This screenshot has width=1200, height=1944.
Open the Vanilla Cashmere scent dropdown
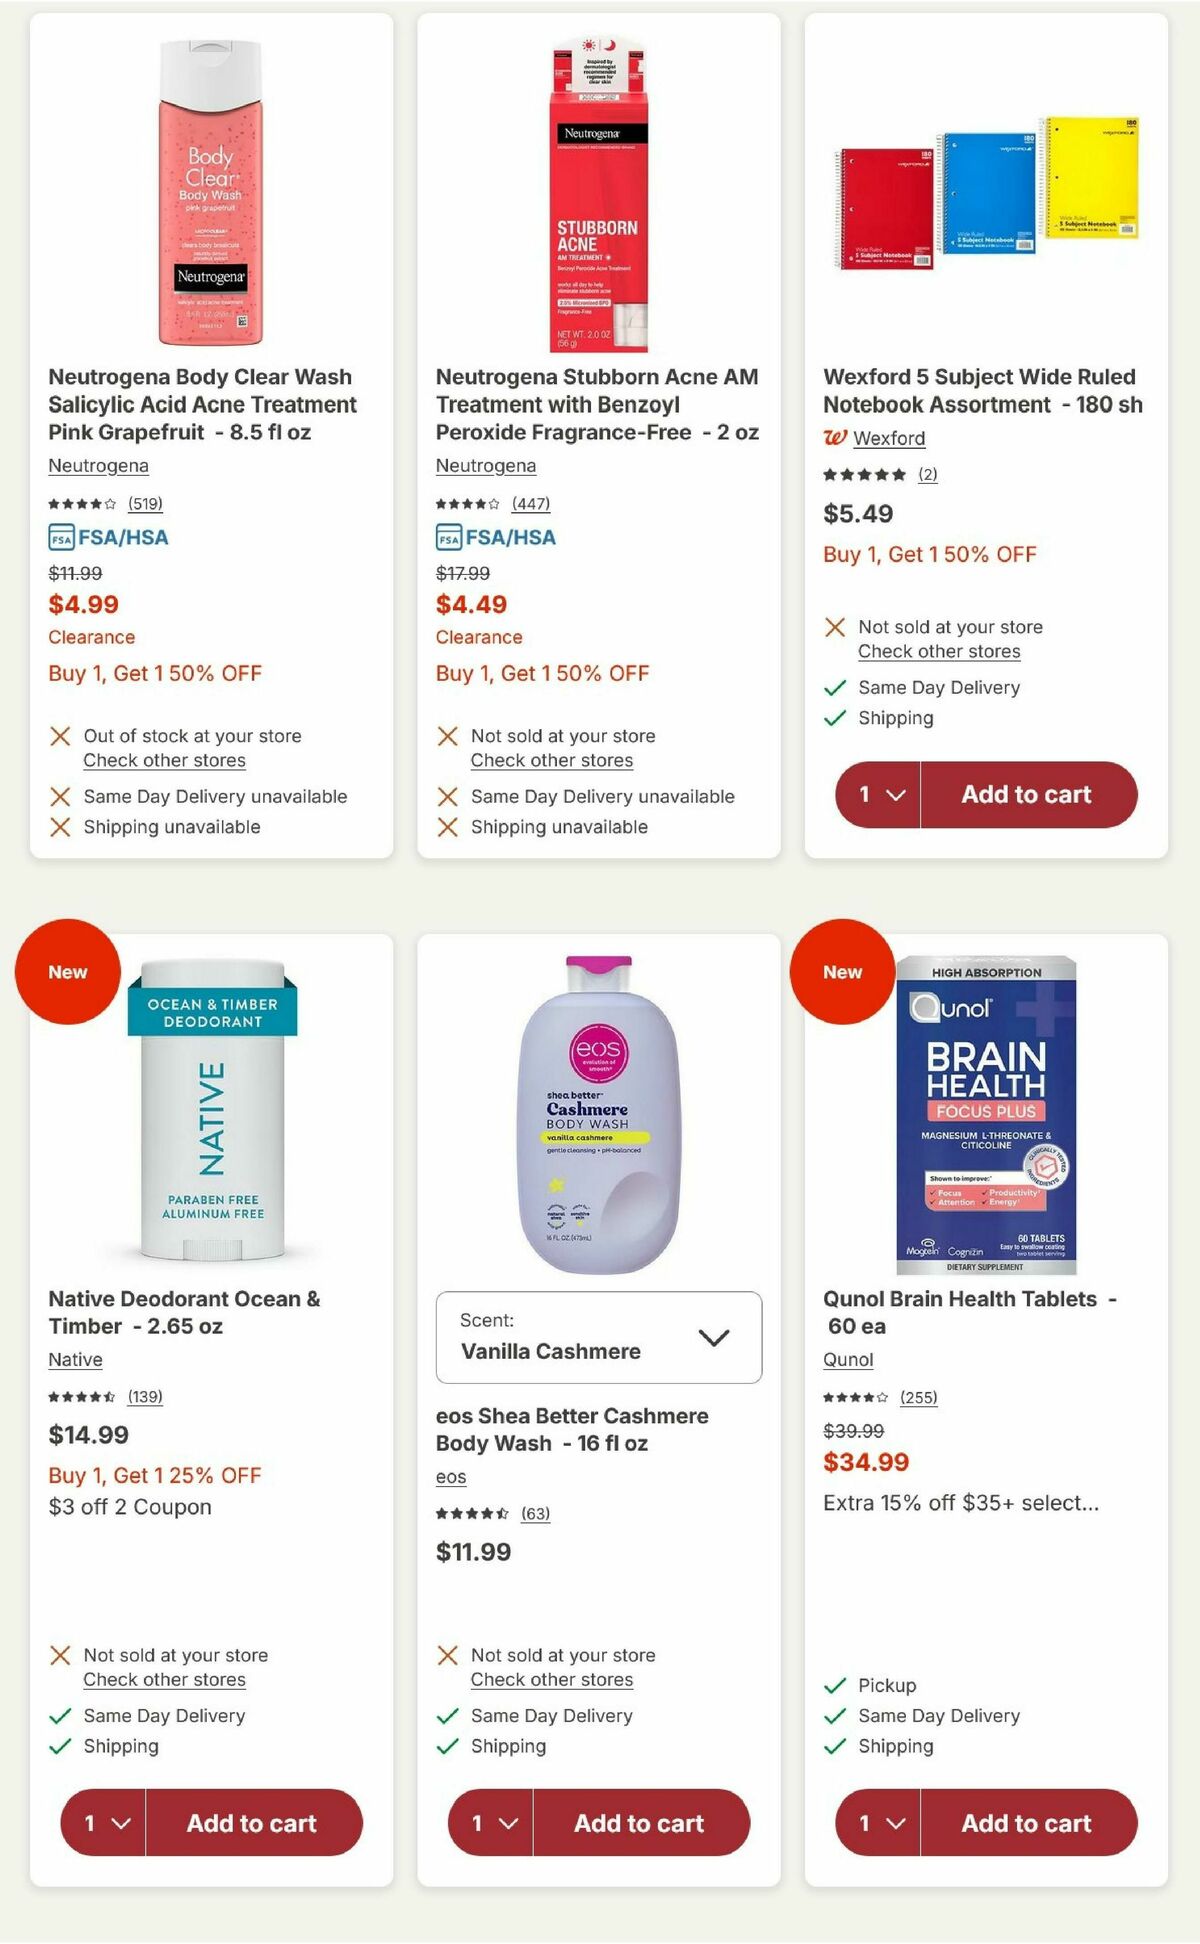[x=598, y=1338]
